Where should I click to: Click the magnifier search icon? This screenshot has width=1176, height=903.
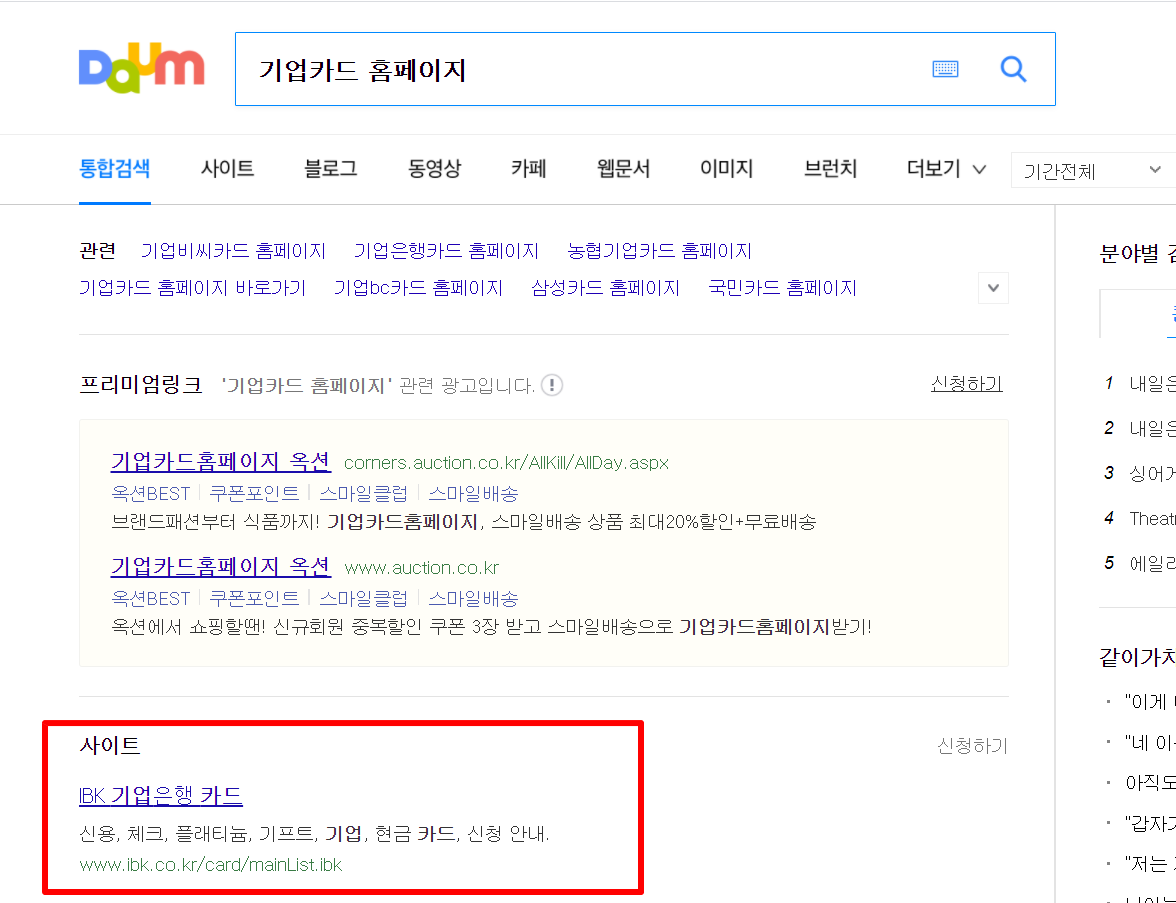[1013, 69]
